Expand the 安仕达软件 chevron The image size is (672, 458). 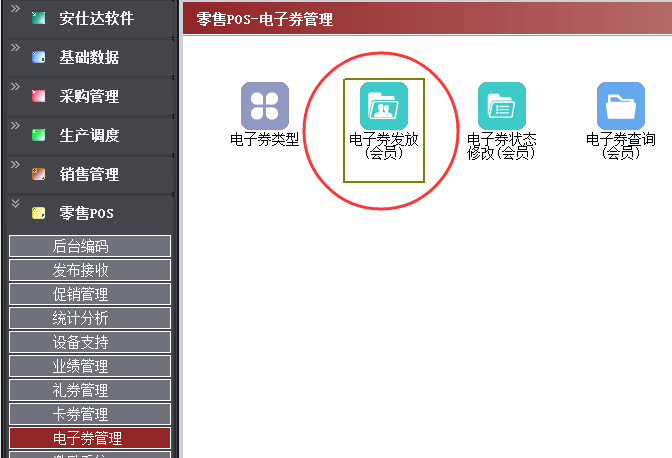click(x=15, y=9)
